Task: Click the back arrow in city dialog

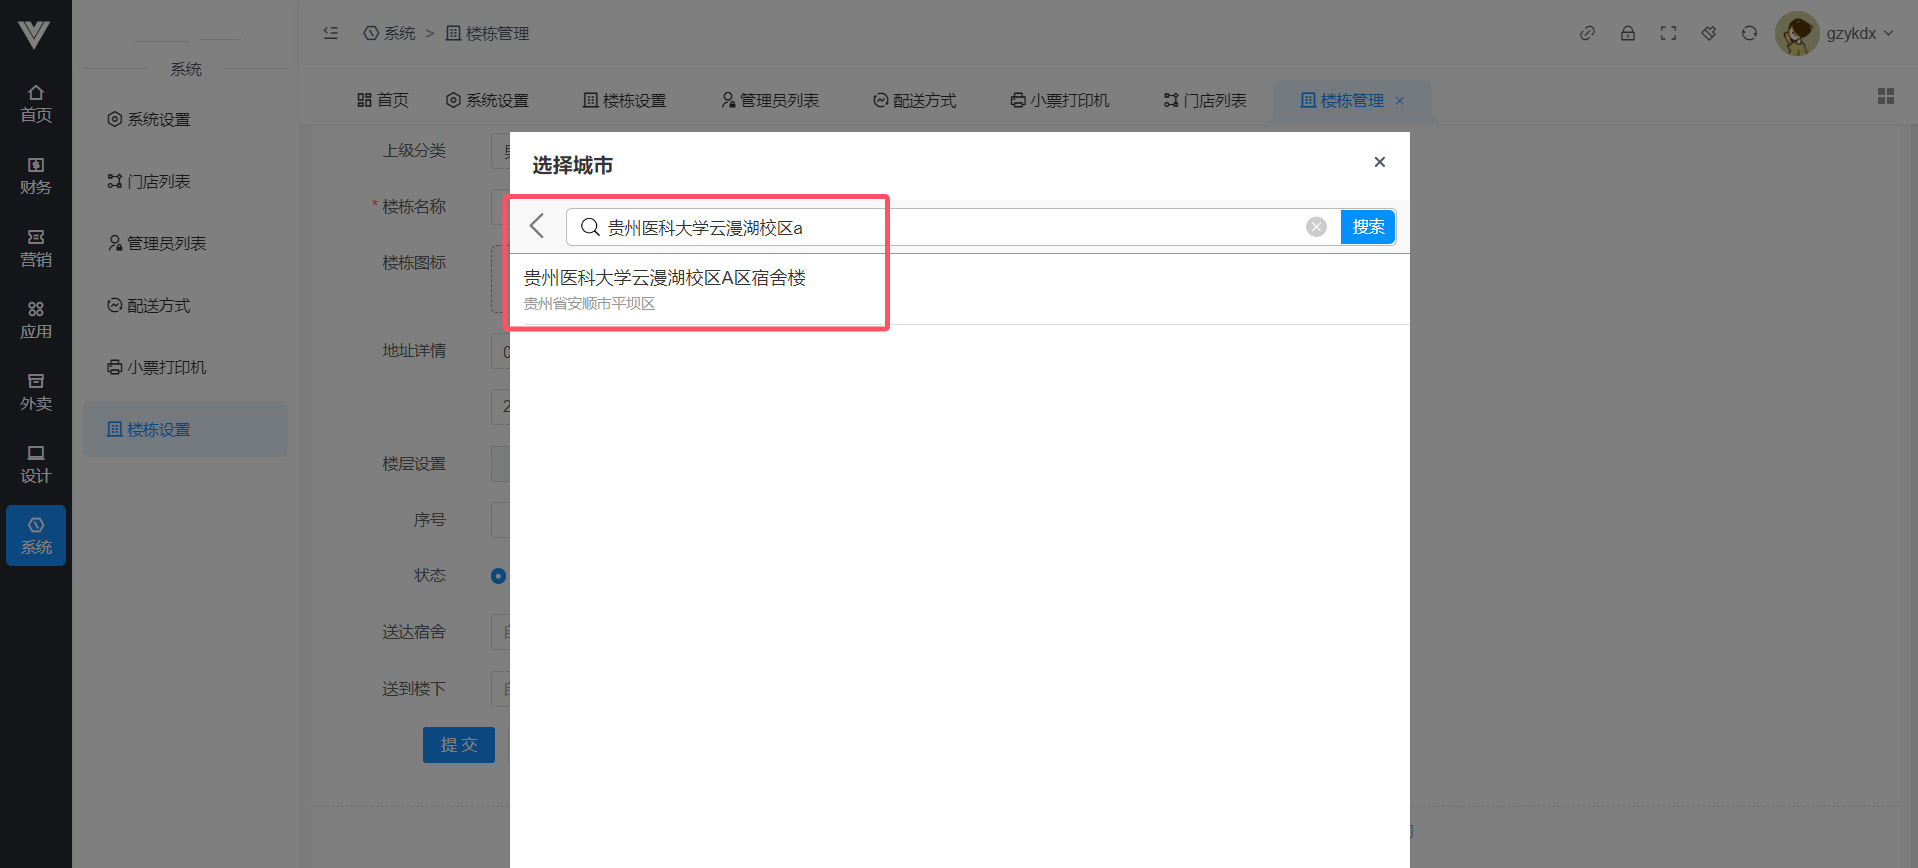Action: 537,226
